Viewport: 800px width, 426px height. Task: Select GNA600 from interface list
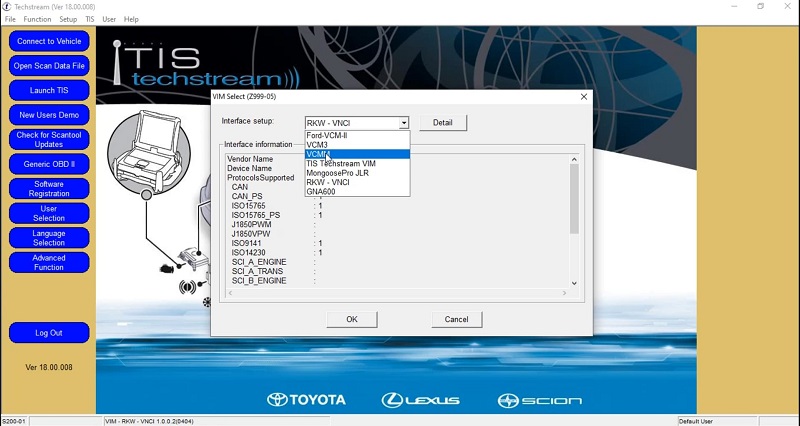click(x=357, y=192)
